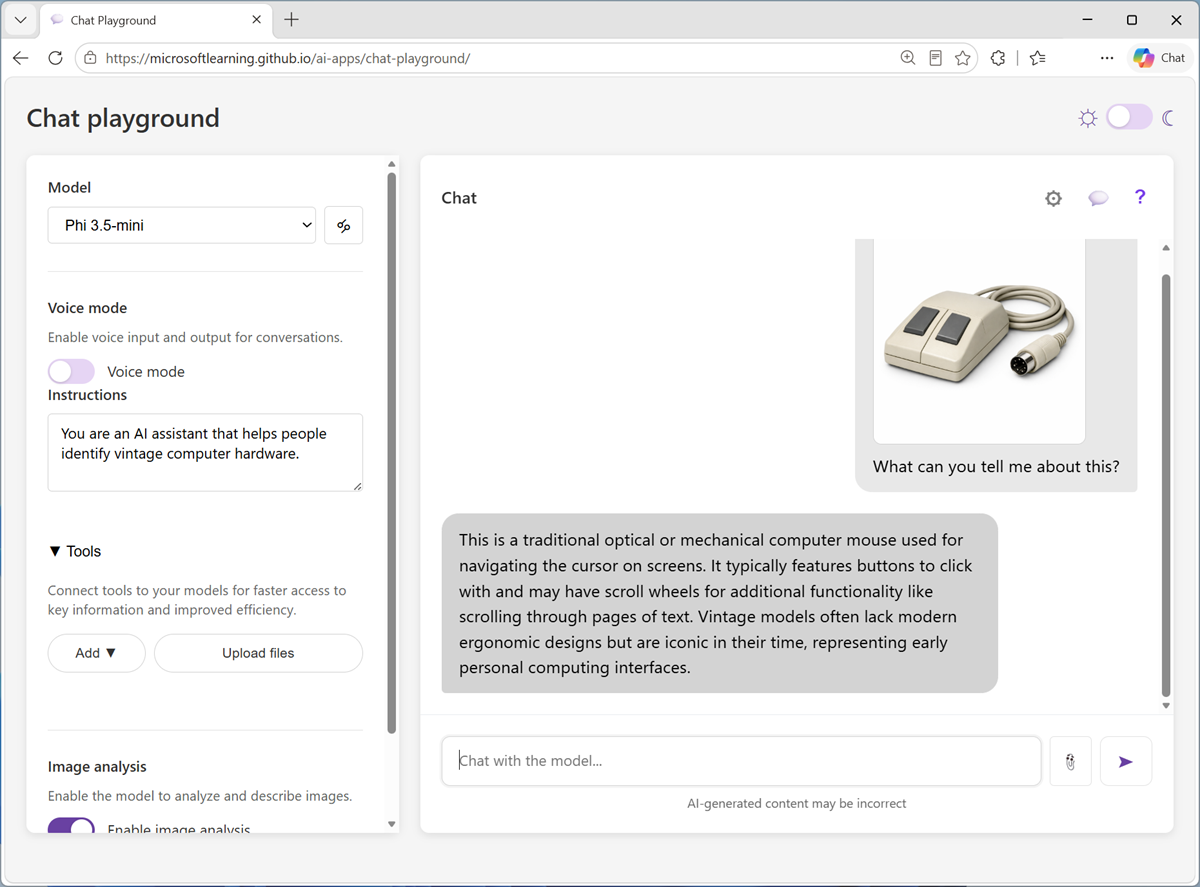Screen dimensions: 1200x887
Task: Click the "Voice mode" section heading
Action: (x=88, y=308)
